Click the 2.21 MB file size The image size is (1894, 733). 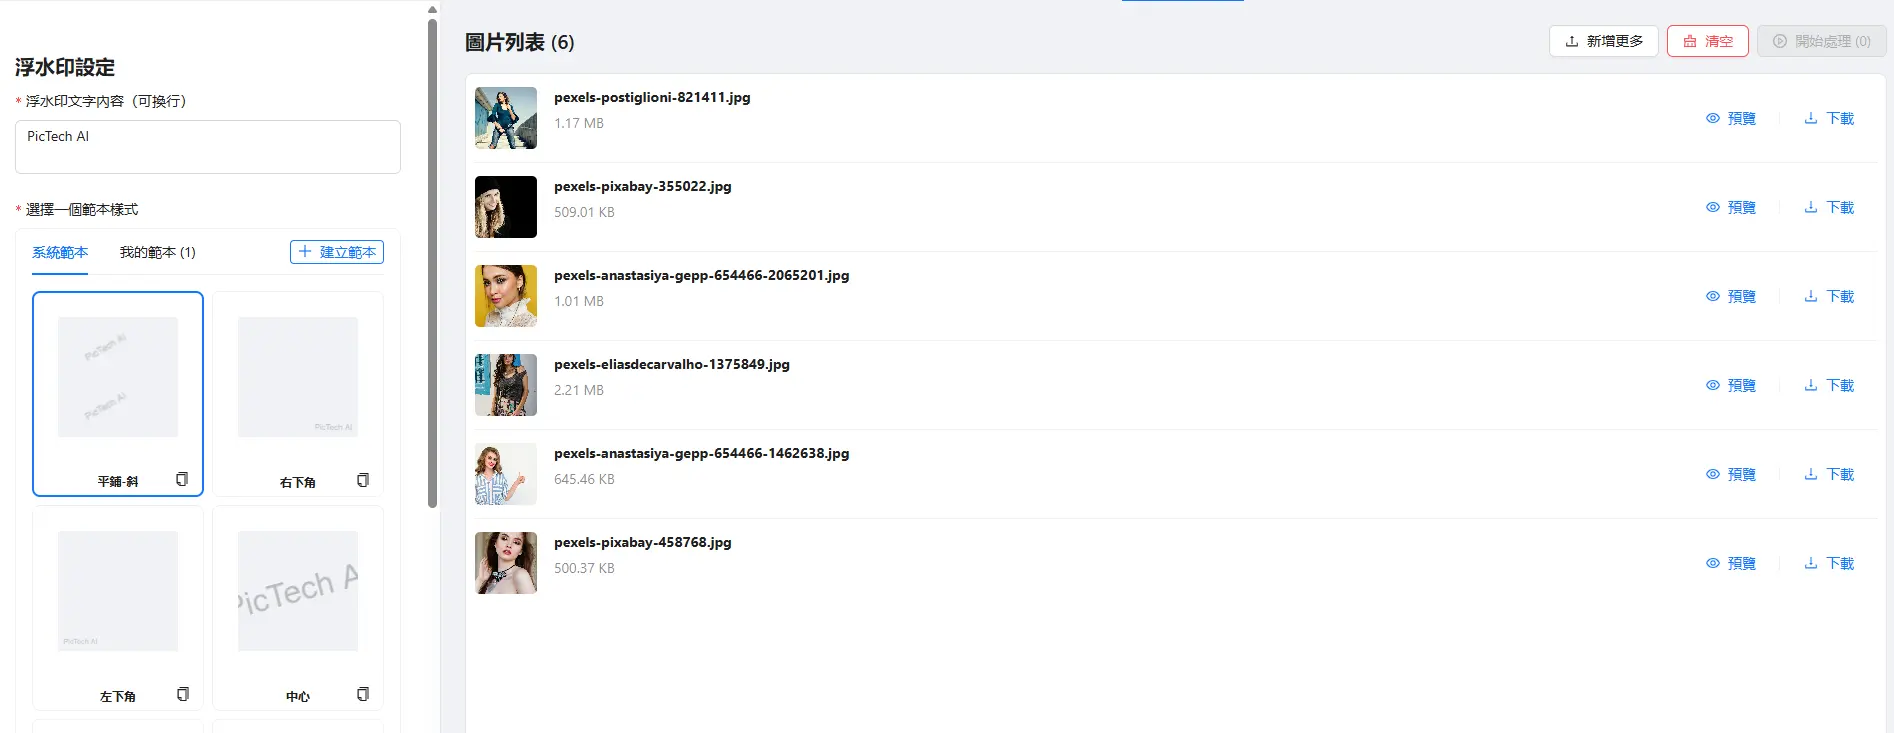(x=579, y=390)
